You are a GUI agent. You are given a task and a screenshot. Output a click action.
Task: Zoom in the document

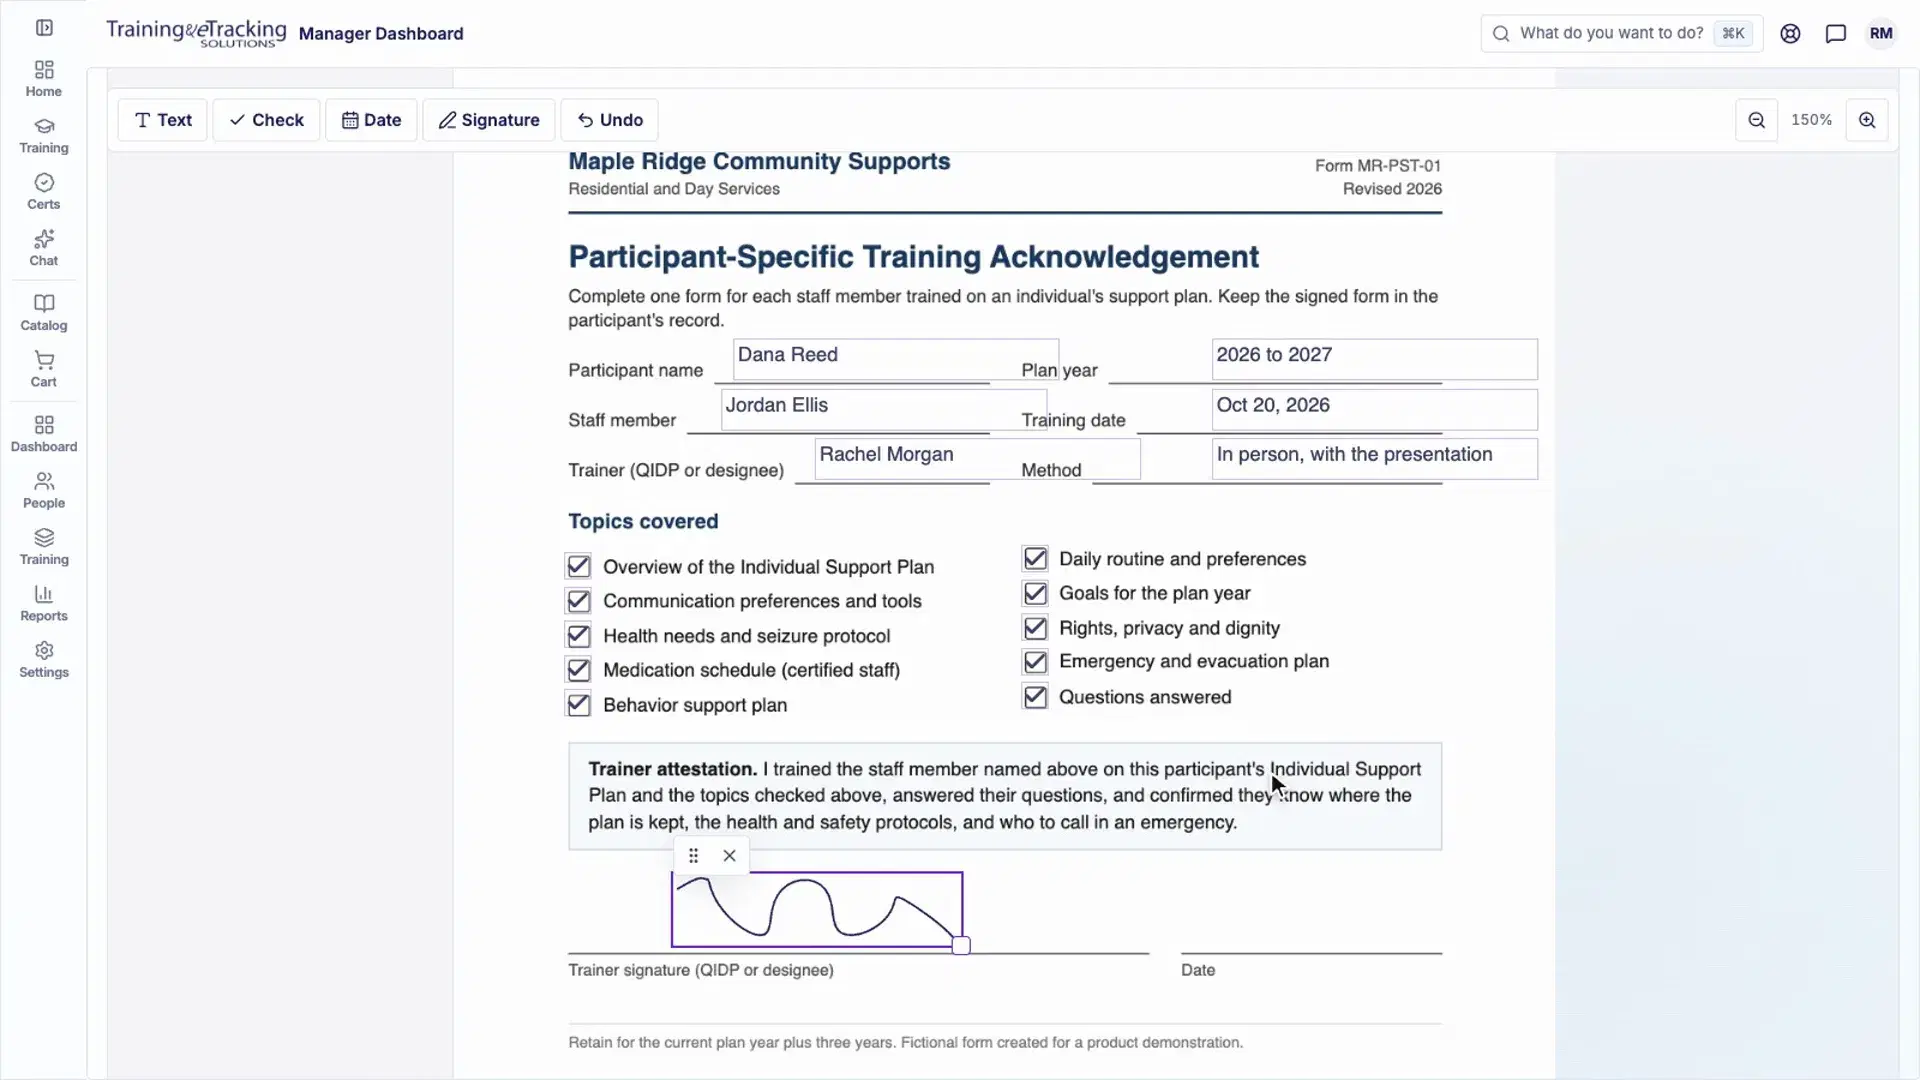point(1867,120)
